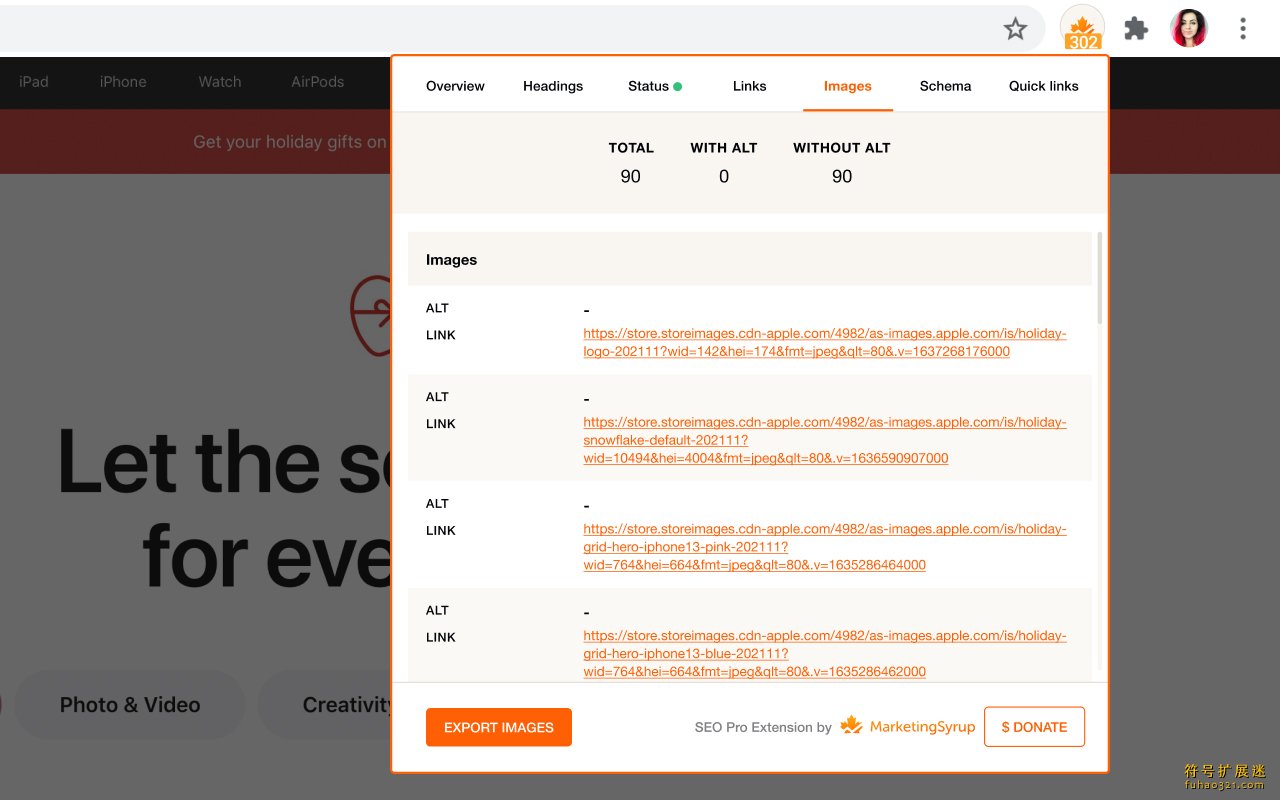Click the images list vertical scrollbar
This screenshot has width=1280, height=800.
coord(1101,280)
